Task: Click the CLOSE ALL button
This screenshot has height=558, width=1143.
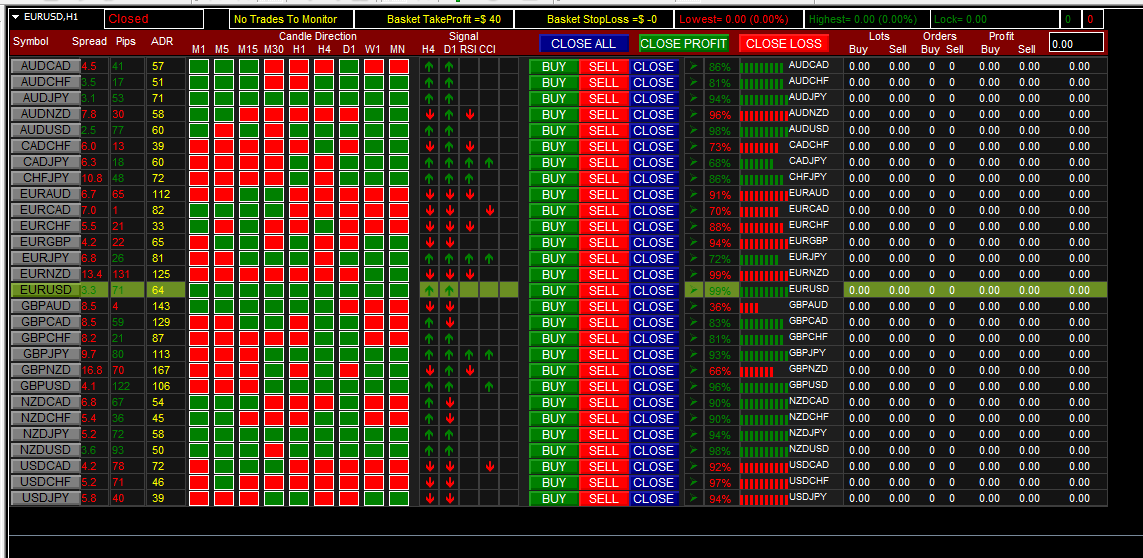Action: click(x=584, y=44)
